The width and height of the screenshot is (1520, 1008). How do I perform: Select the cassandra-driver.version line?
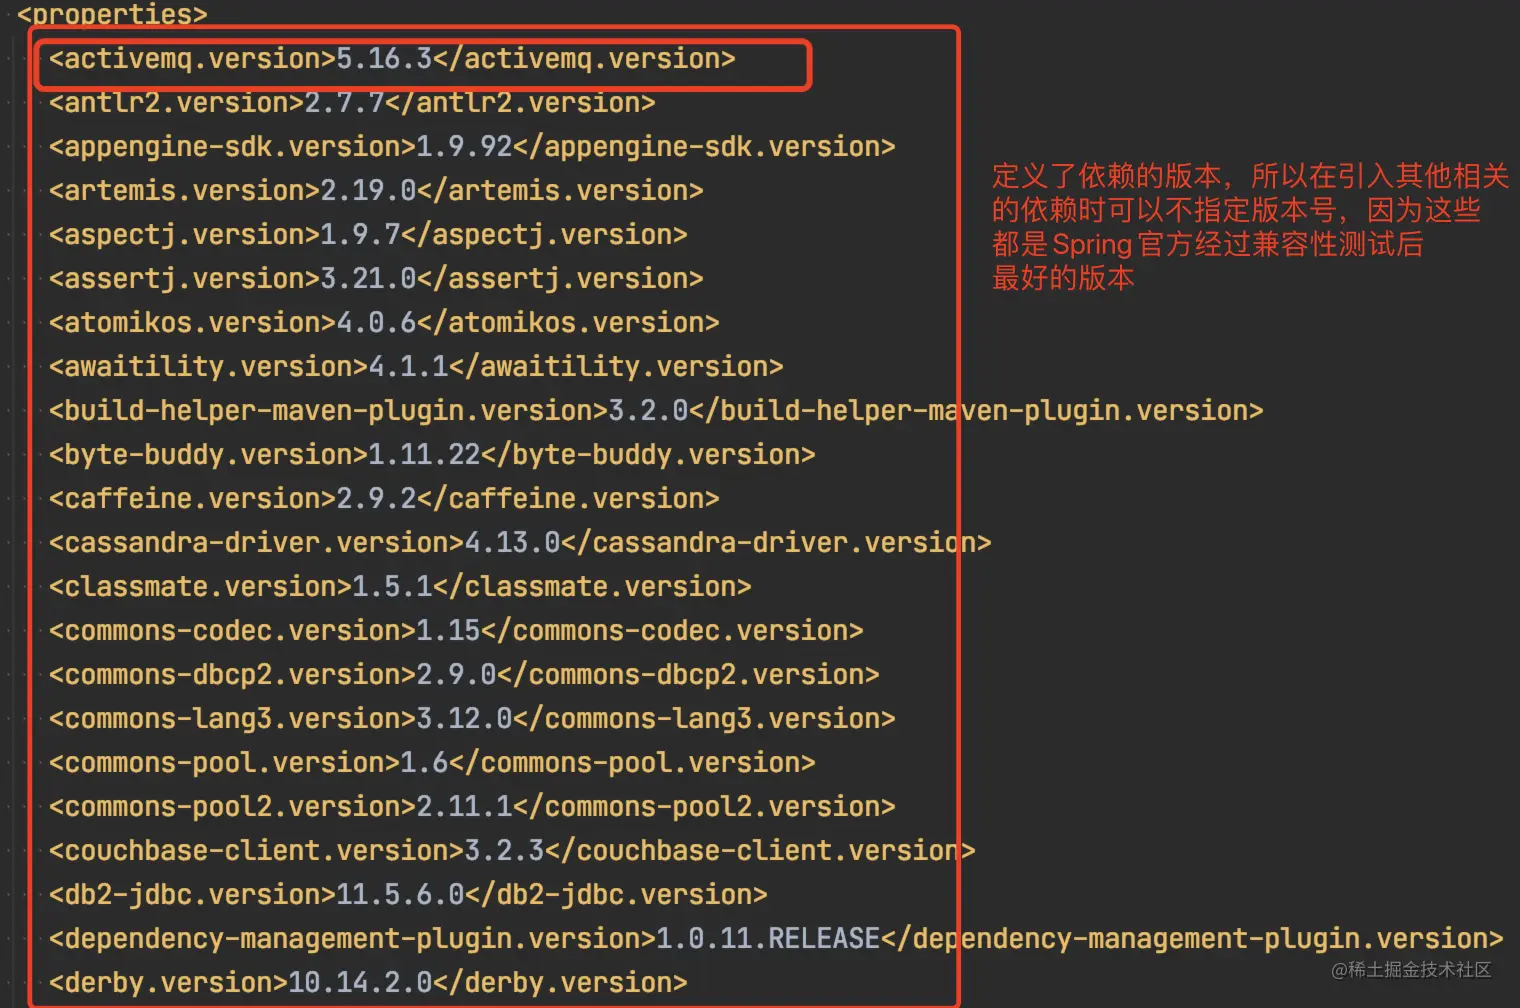pos(520,543)
